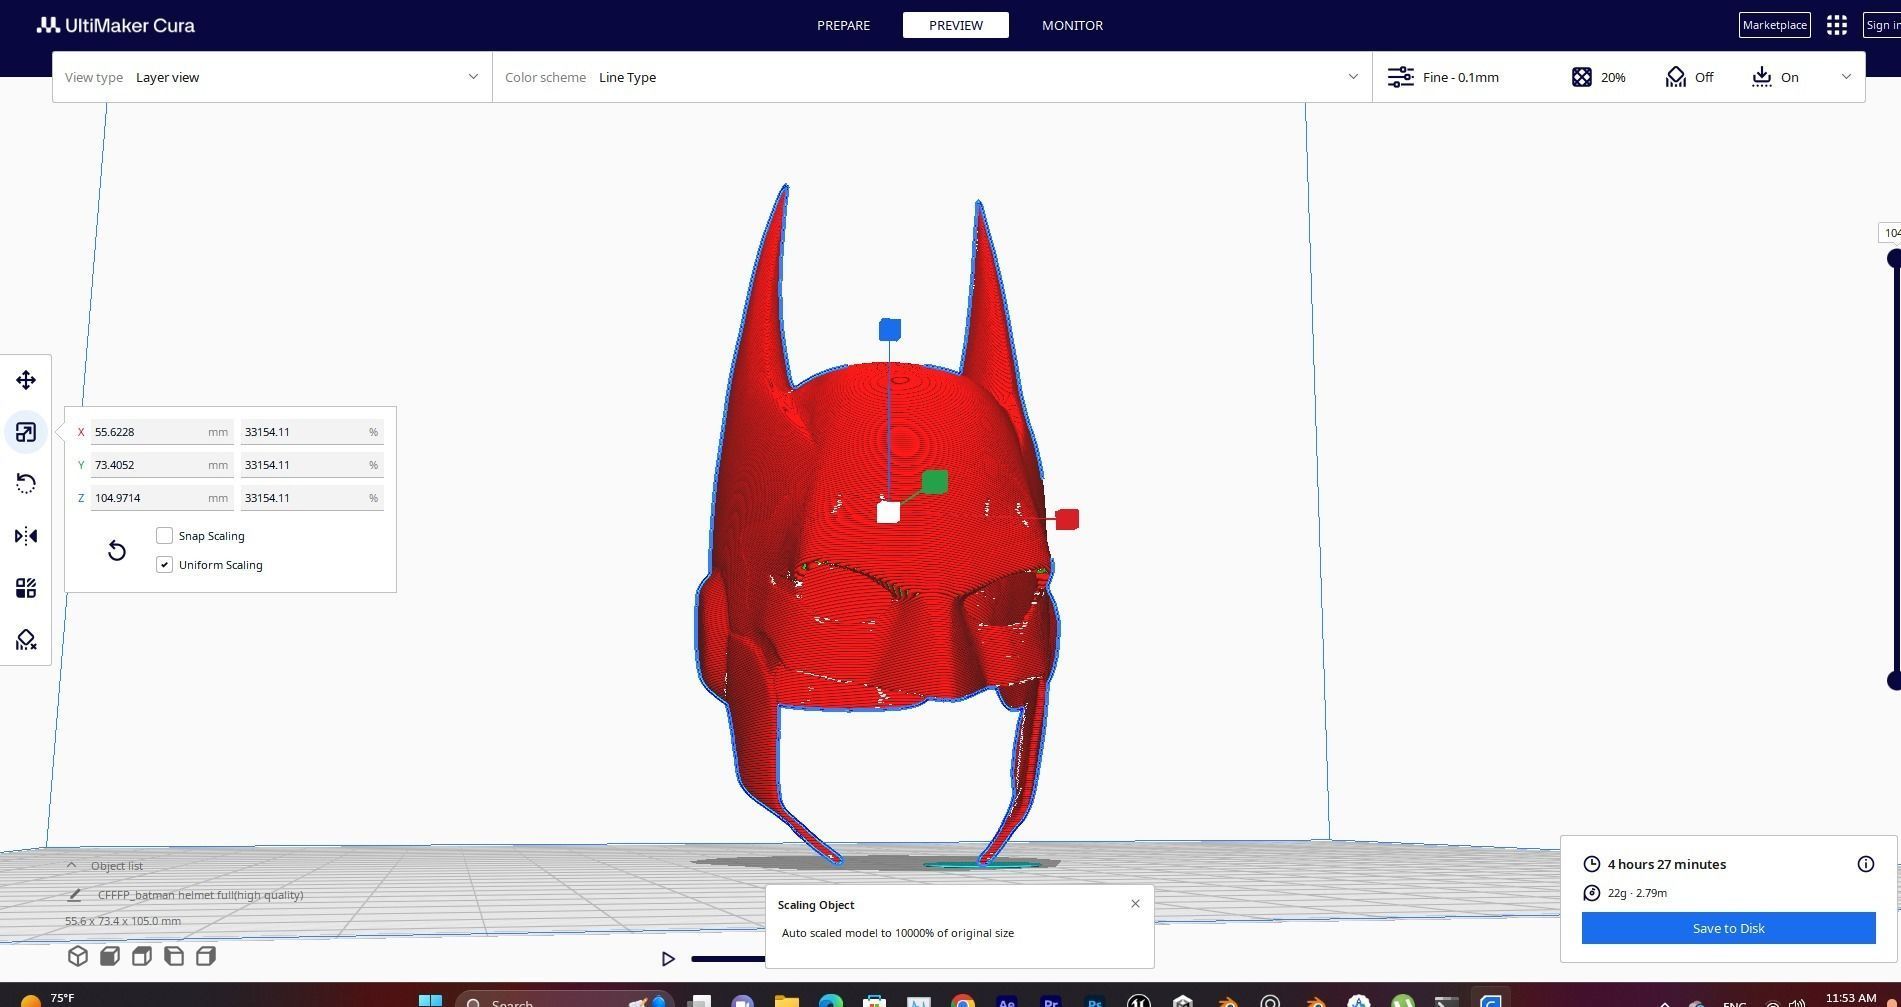
Task: Click the material spool usage icon
Action: 1592,893
